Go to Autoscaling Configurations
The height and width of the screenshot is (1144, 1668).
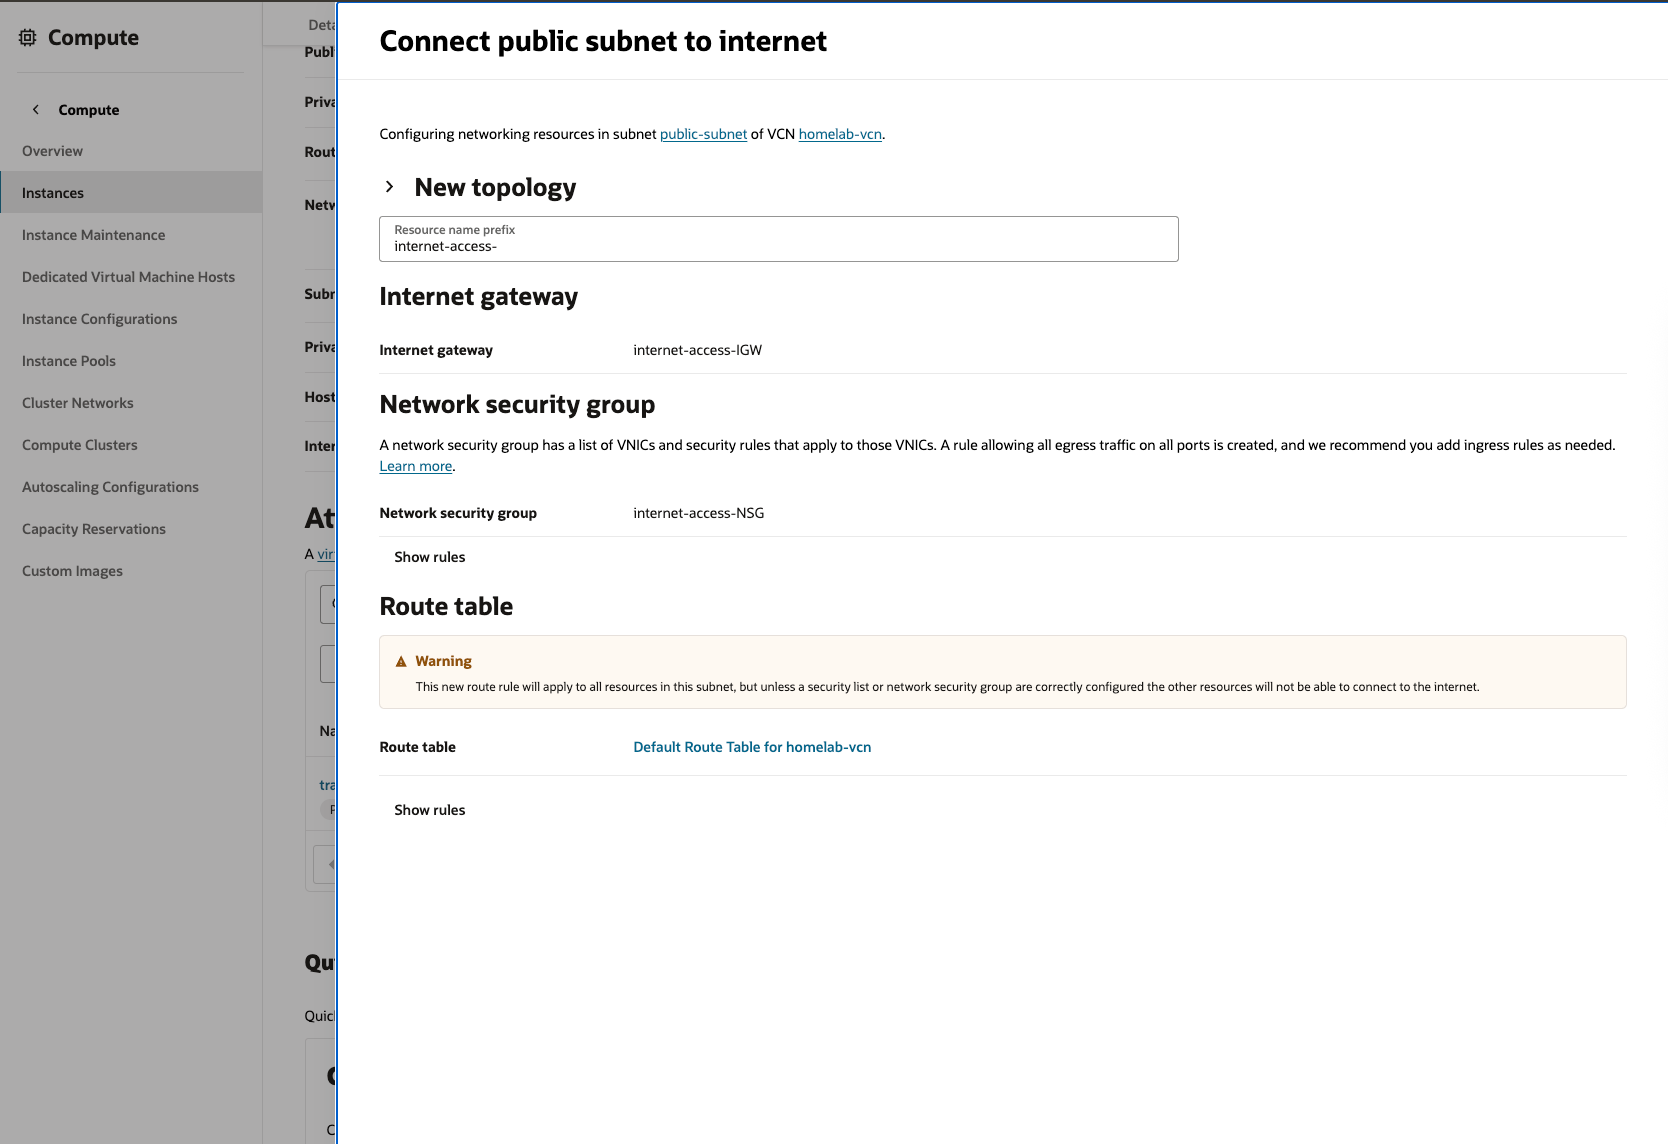point(110,487)
